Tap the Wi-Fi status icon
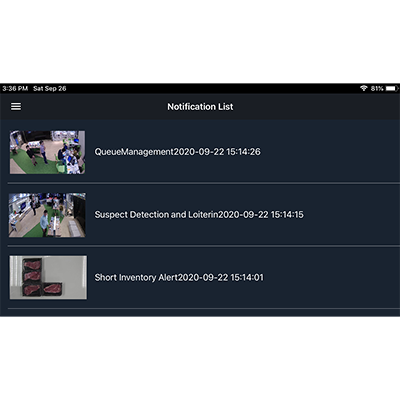400x400 pixels. click(x=363, y=88)
